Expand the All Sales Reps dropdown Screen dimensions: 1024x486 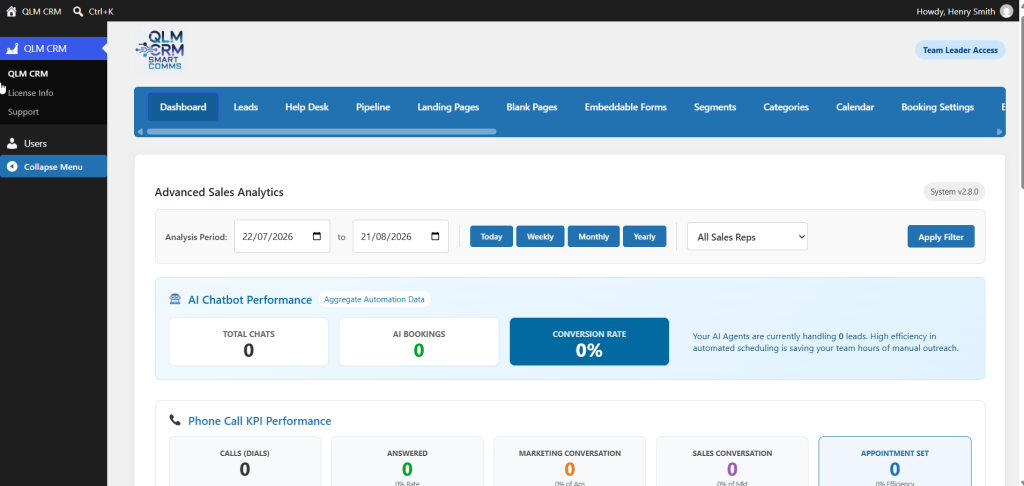pos(747,236)
